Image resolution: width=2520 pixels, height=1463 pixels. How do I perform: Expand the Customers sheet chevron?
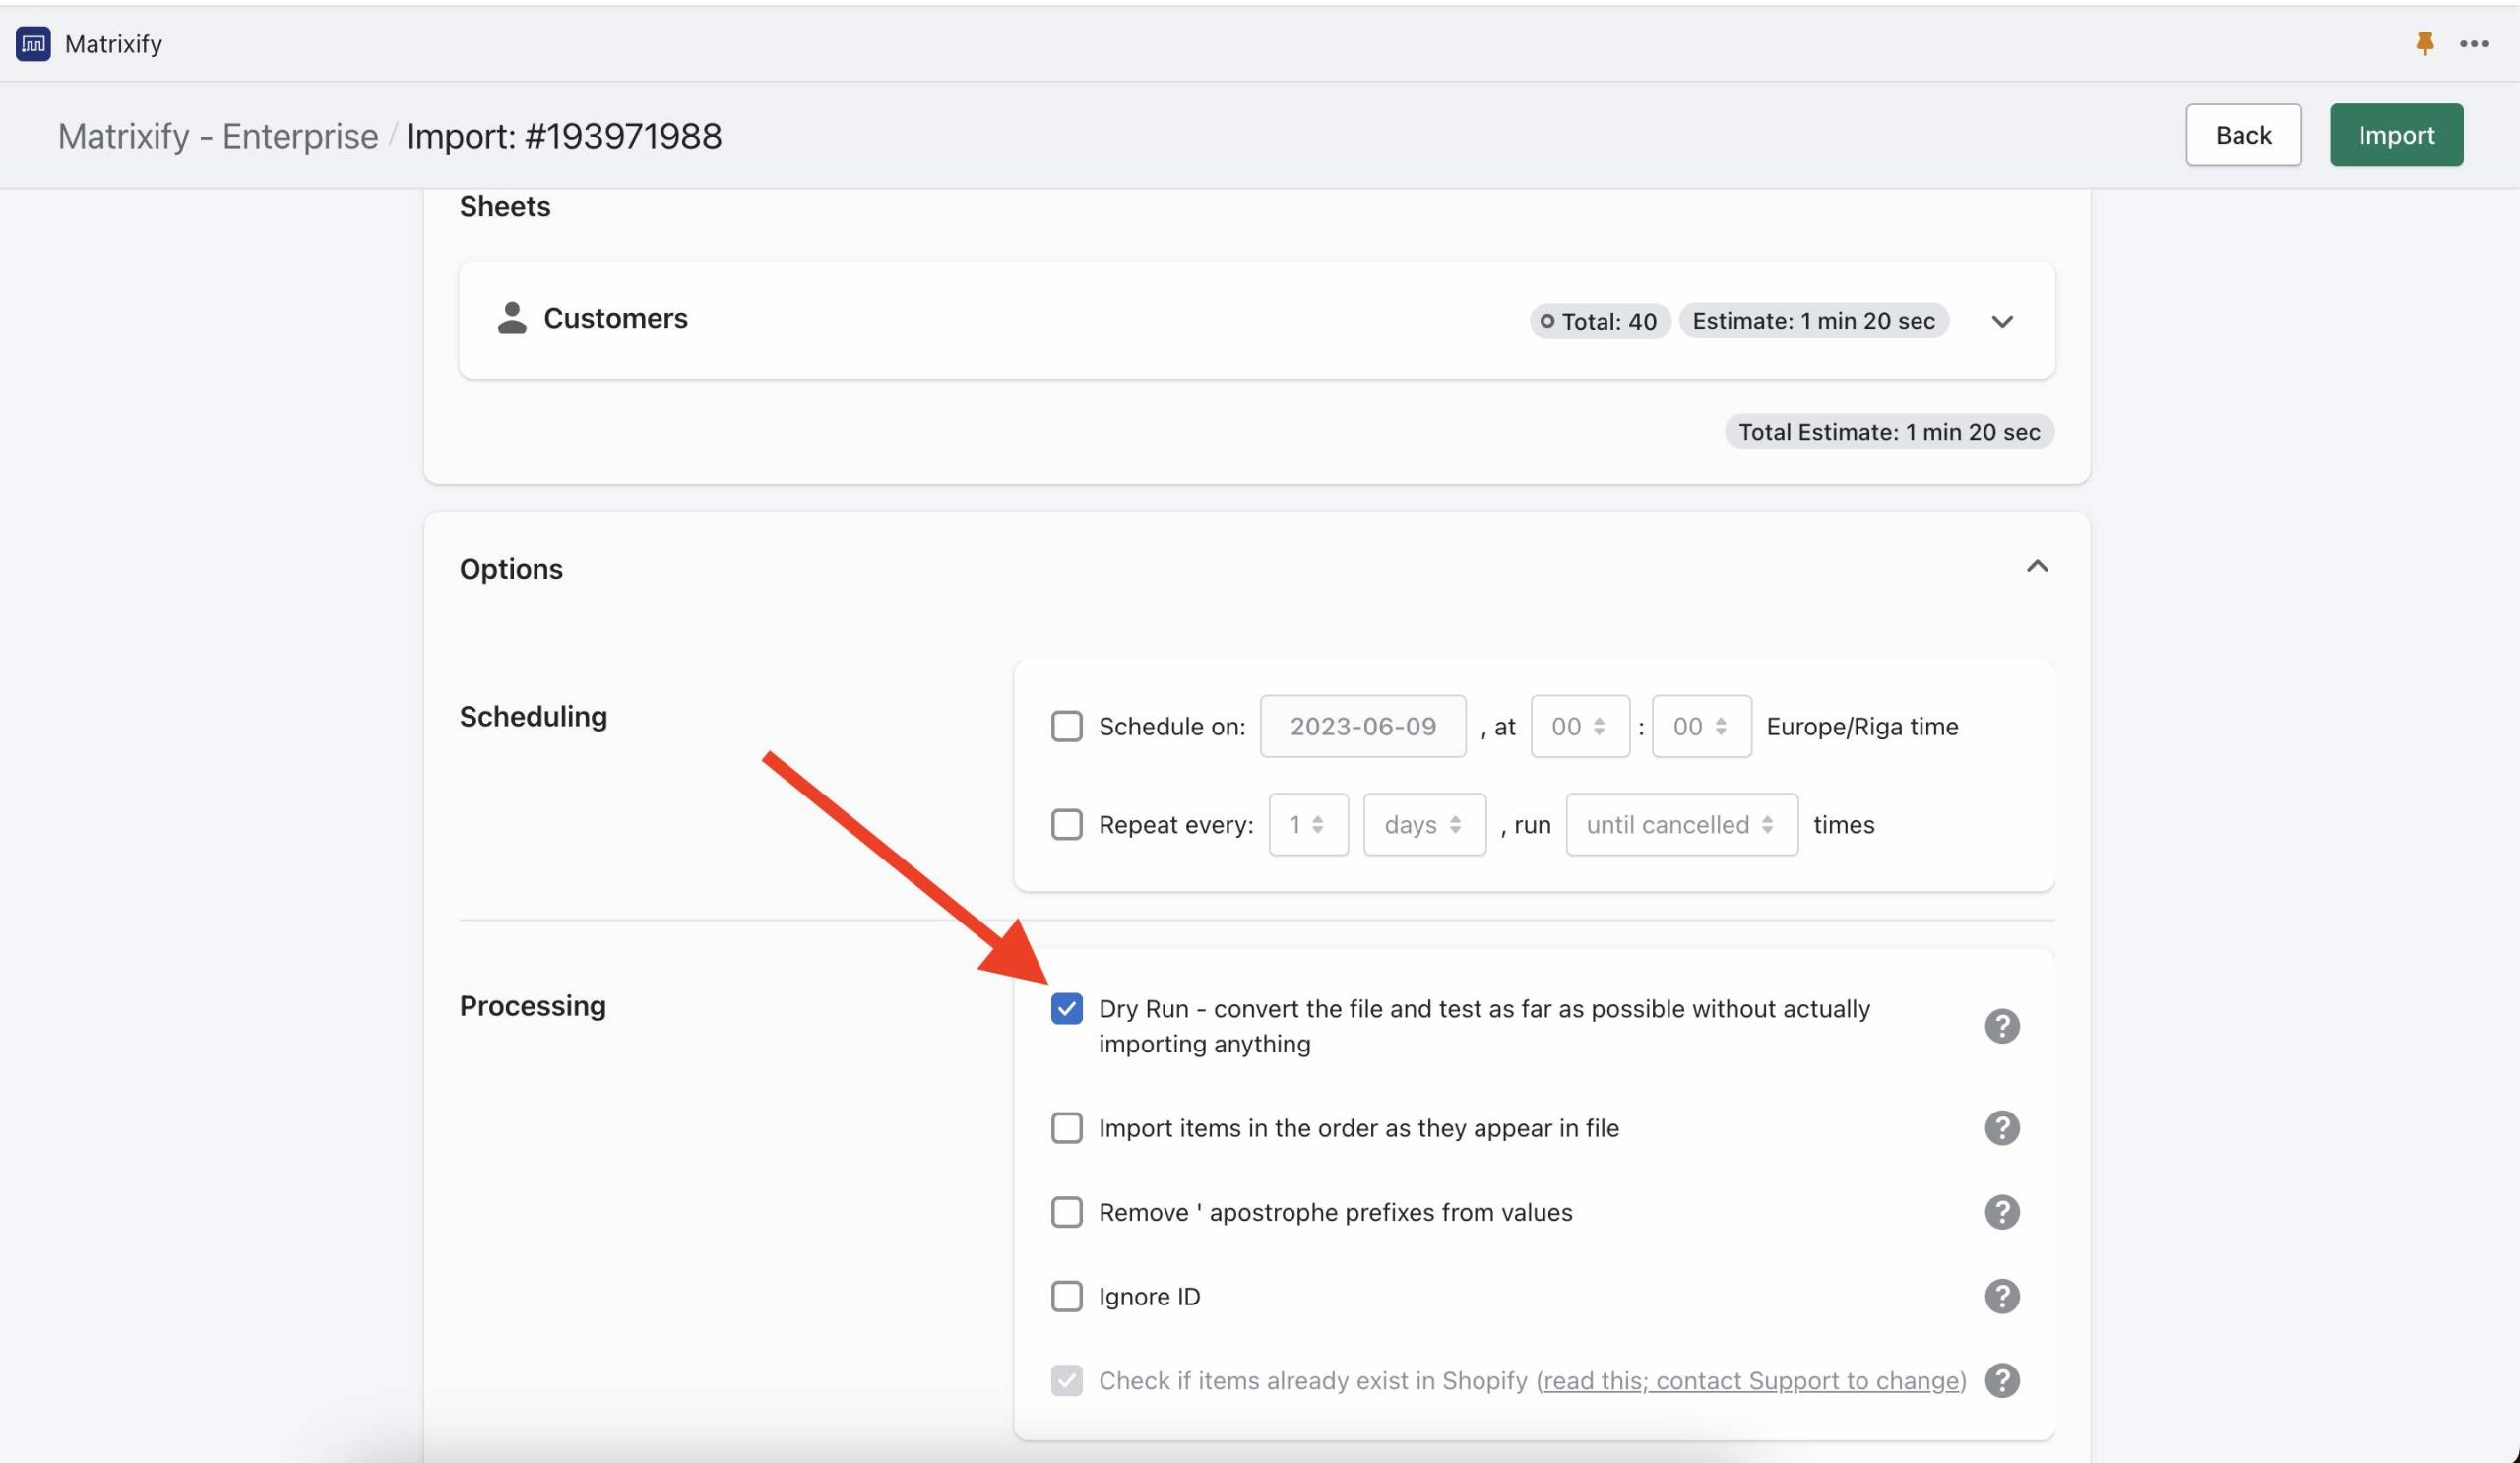click(2001, 321)
